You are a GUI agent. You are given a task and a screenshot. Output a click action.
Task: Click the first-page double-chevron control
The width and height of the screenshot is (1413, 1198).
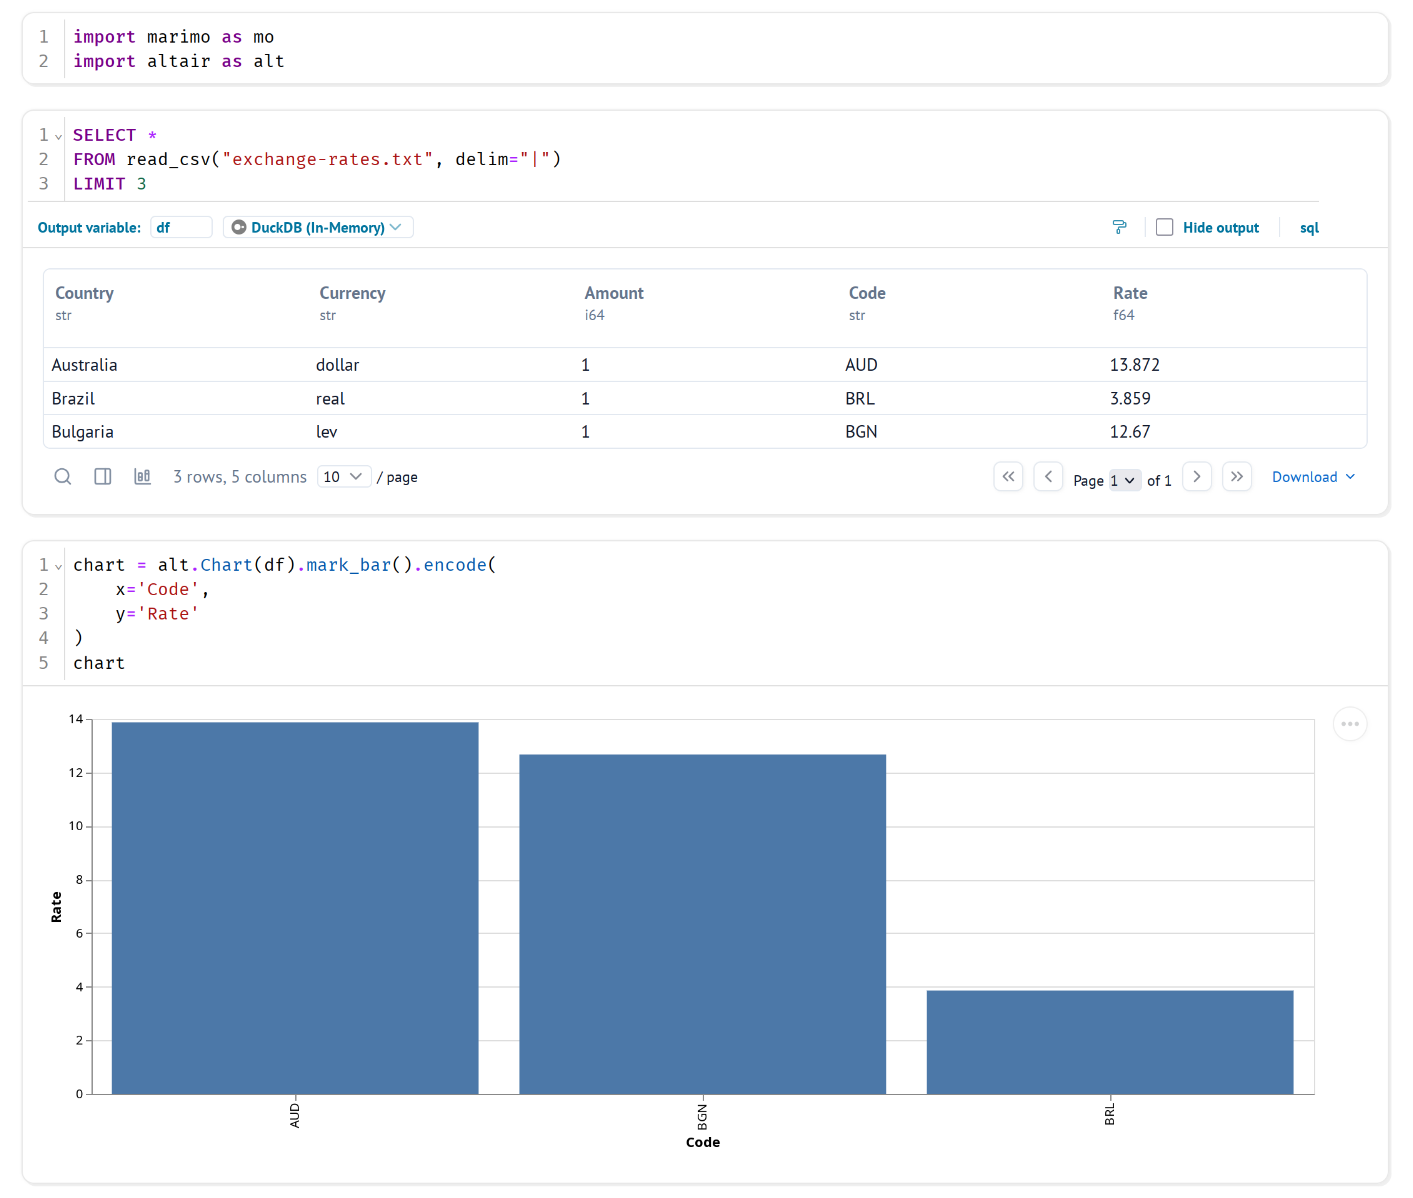coord(1008,477)
